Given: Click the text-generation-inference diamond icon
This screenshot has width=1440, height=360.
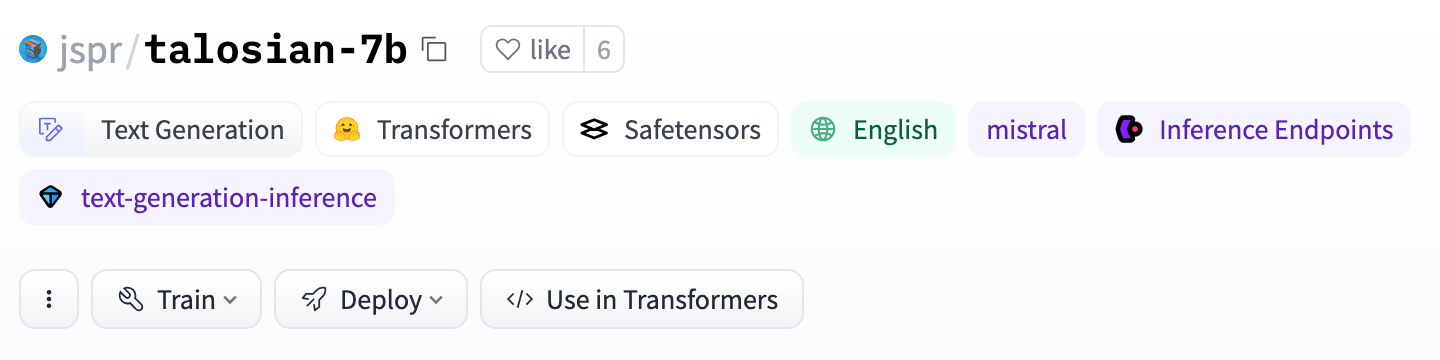Looking at the screenshot, I should click(51, 198).
